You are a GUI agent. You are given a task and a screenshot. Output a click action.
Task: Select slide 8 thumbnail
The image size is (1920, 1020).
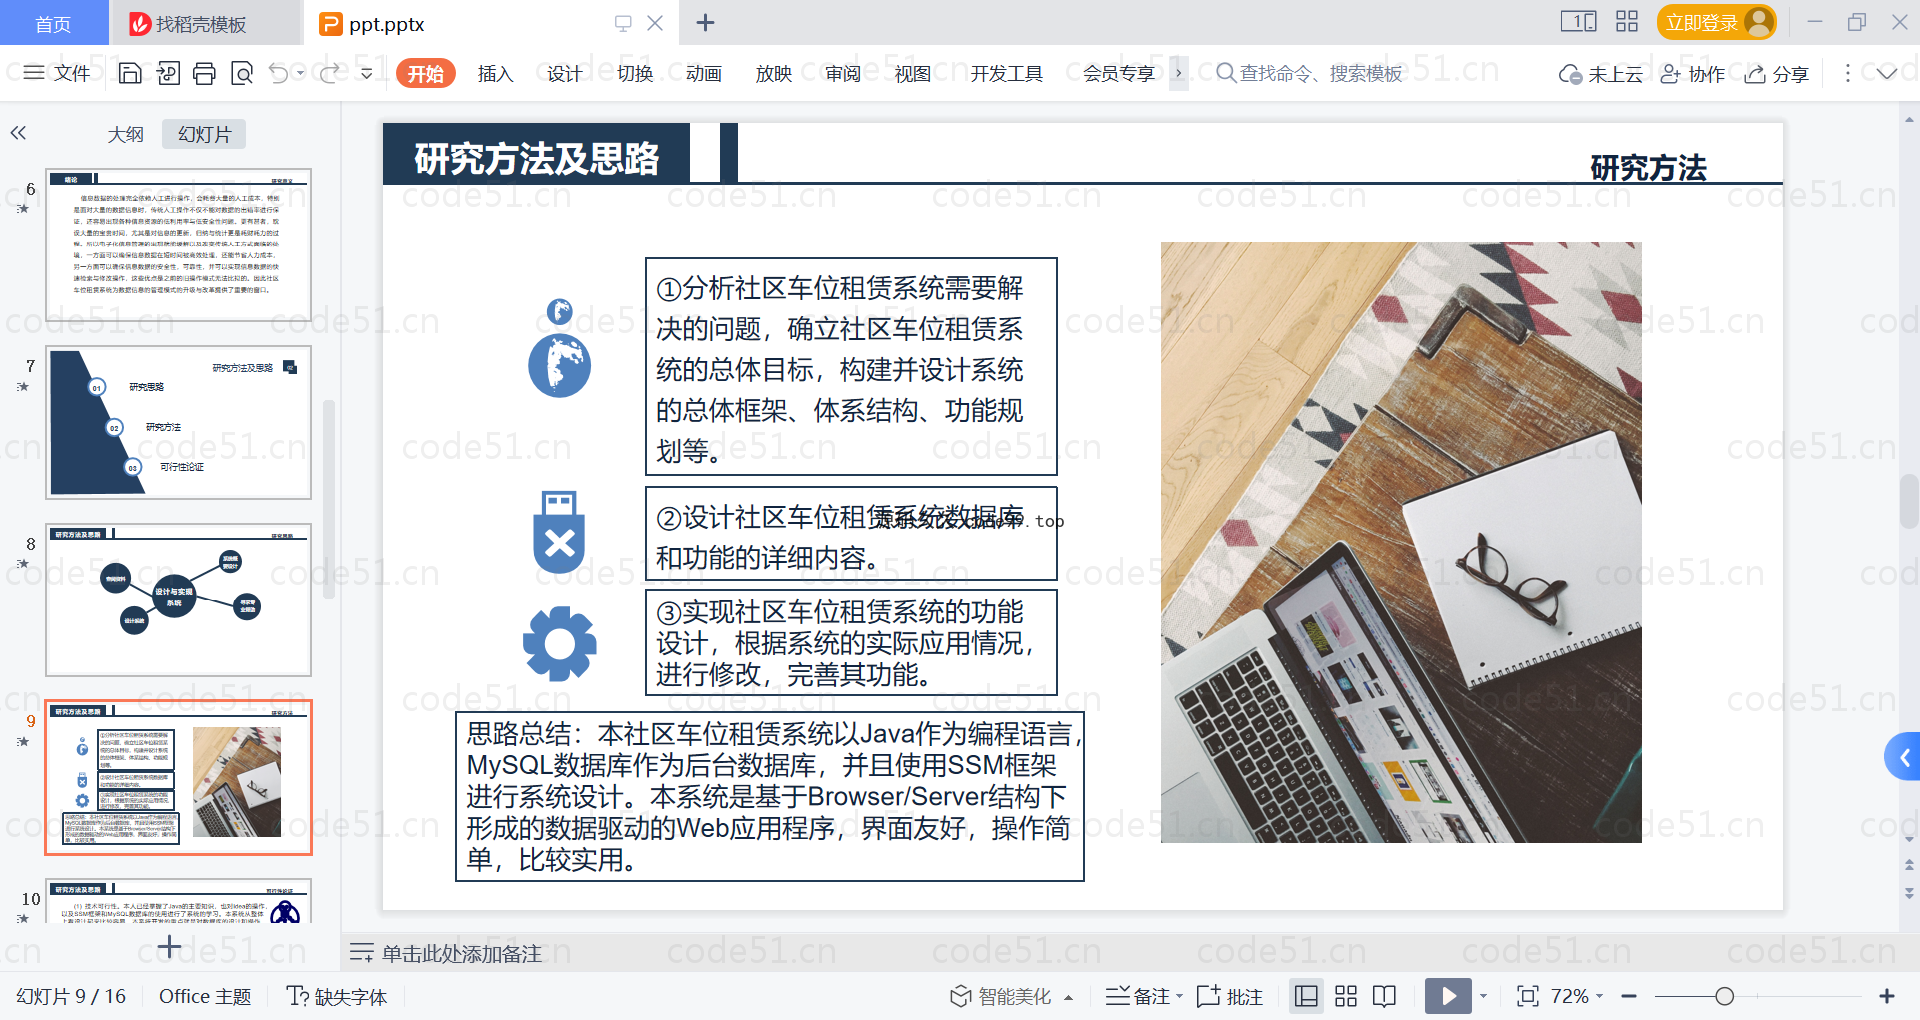(178, 600)
